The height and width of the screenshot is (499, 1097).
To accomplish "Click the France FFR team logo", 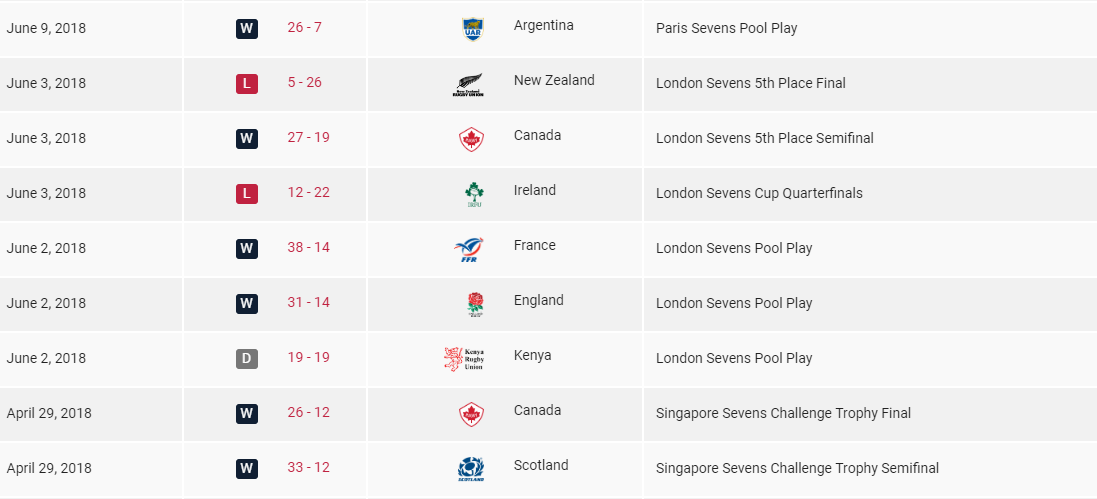I will [x=470, y=250].
